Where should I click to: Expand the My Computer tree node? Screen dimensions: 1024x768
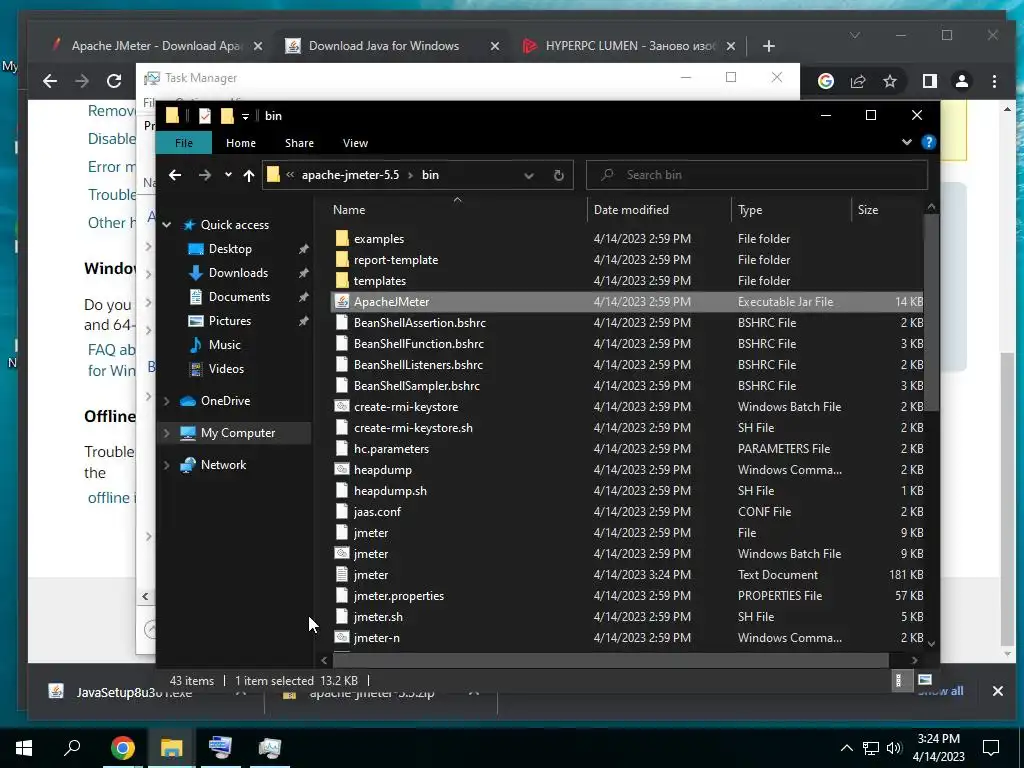[x=167, y=433]
